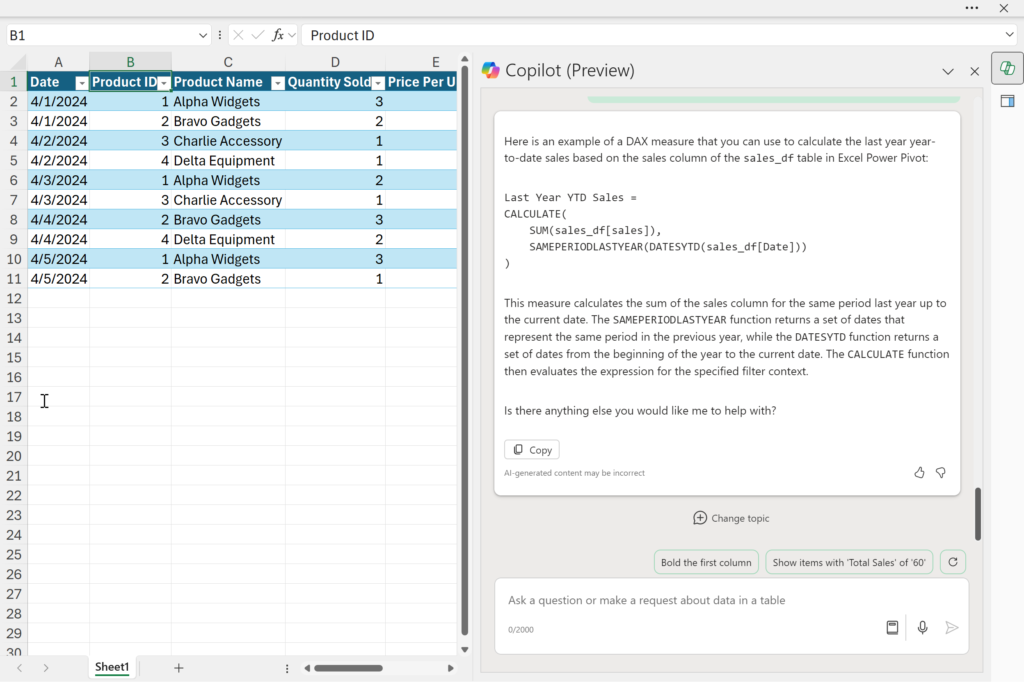This screenshot has height=683, width=1024.
Task: Toggle the Copilot pane icon in side rail
Action: click(x=1007, y=68)
